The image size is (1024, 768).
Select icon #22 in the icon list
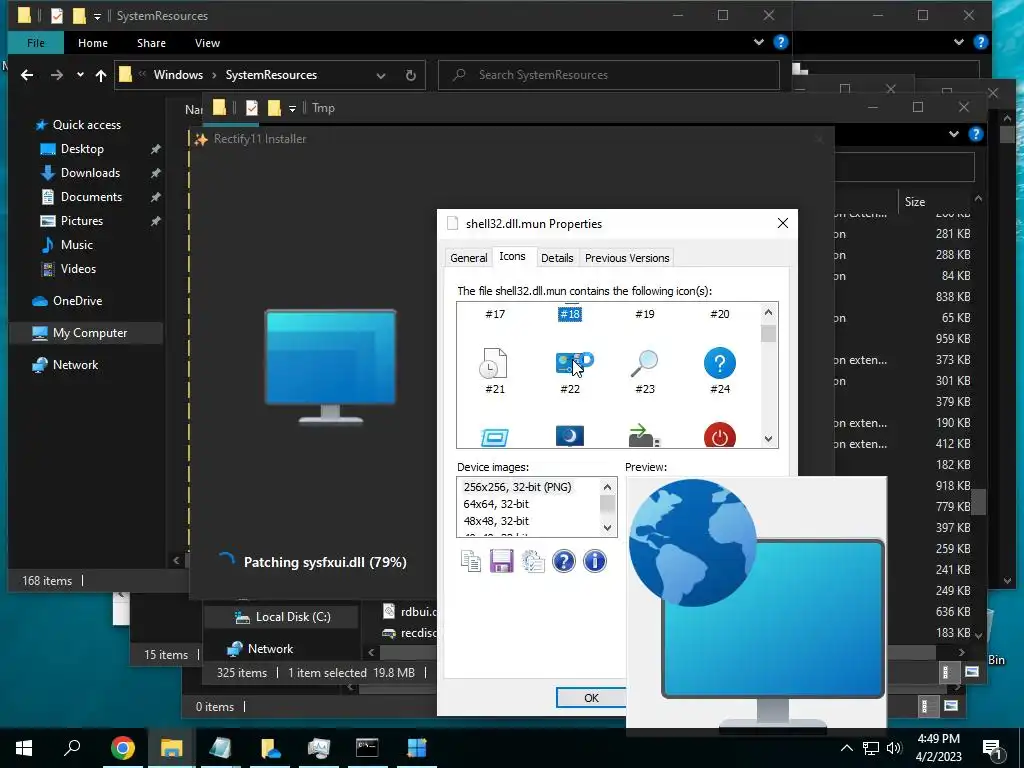(x=570, y=363)
